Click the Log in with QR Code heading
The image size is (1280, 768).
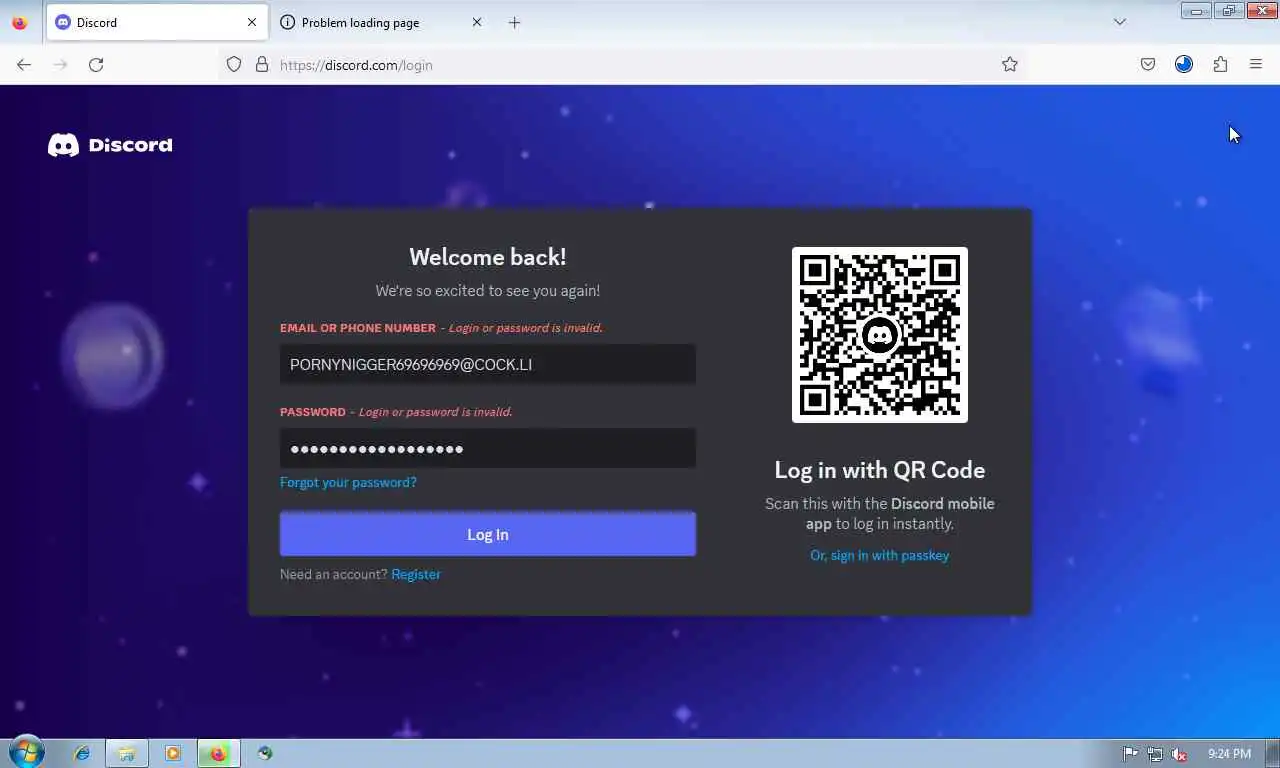(x=880, y=470)
